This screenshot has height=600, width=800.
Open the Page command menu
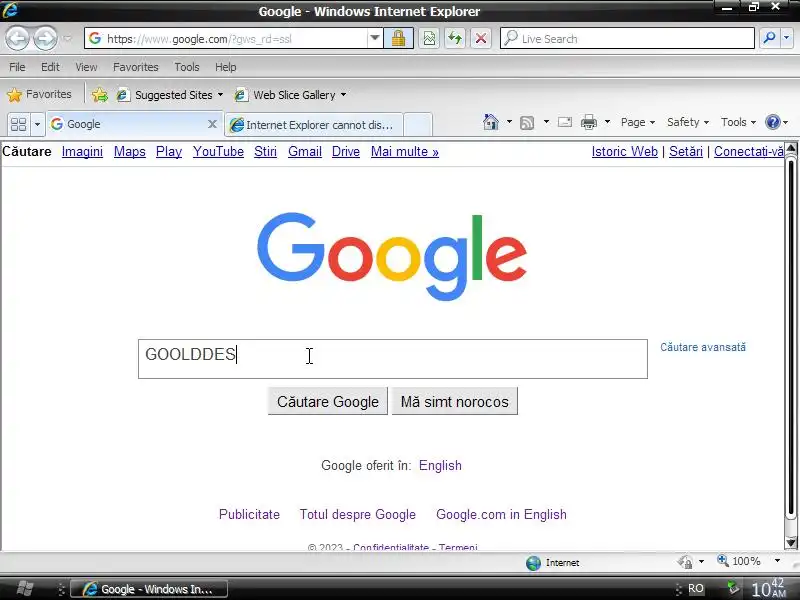pyautogui.click(x=638, y=122)
